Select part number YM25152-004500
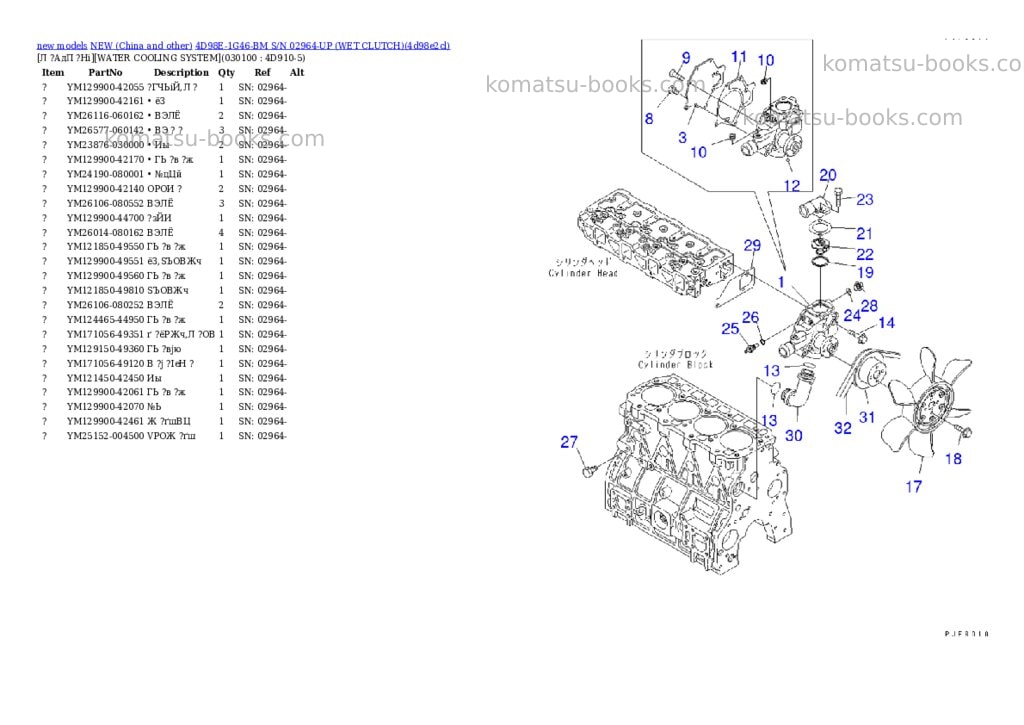Screen dimensions: 1024x725 tap(105, 436)
